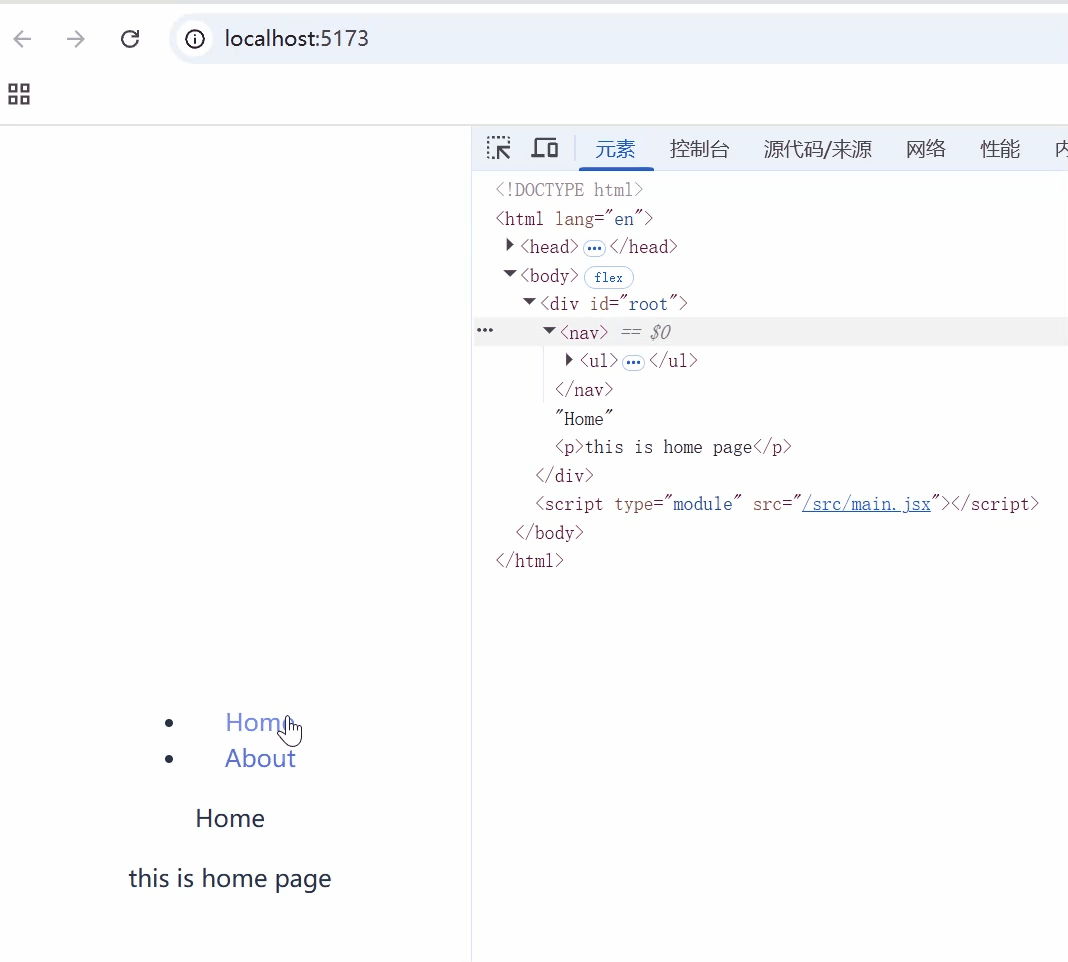The image size is (1068, 962).
Task: Select the script type="module" row
Action: (787, 504)
